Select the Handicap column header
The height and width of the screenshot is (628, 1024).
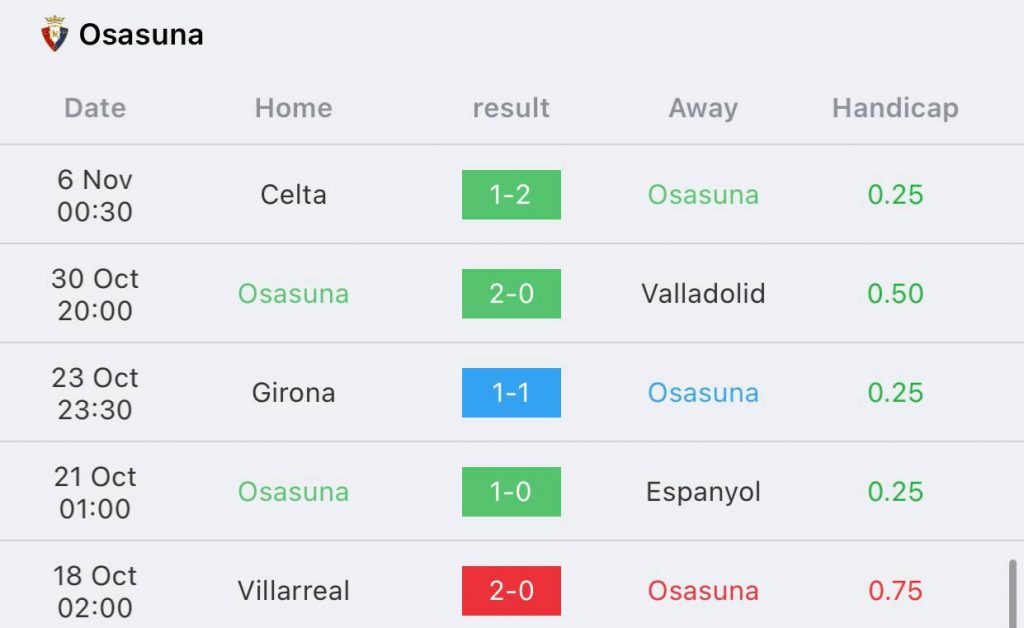pos(895,108)
